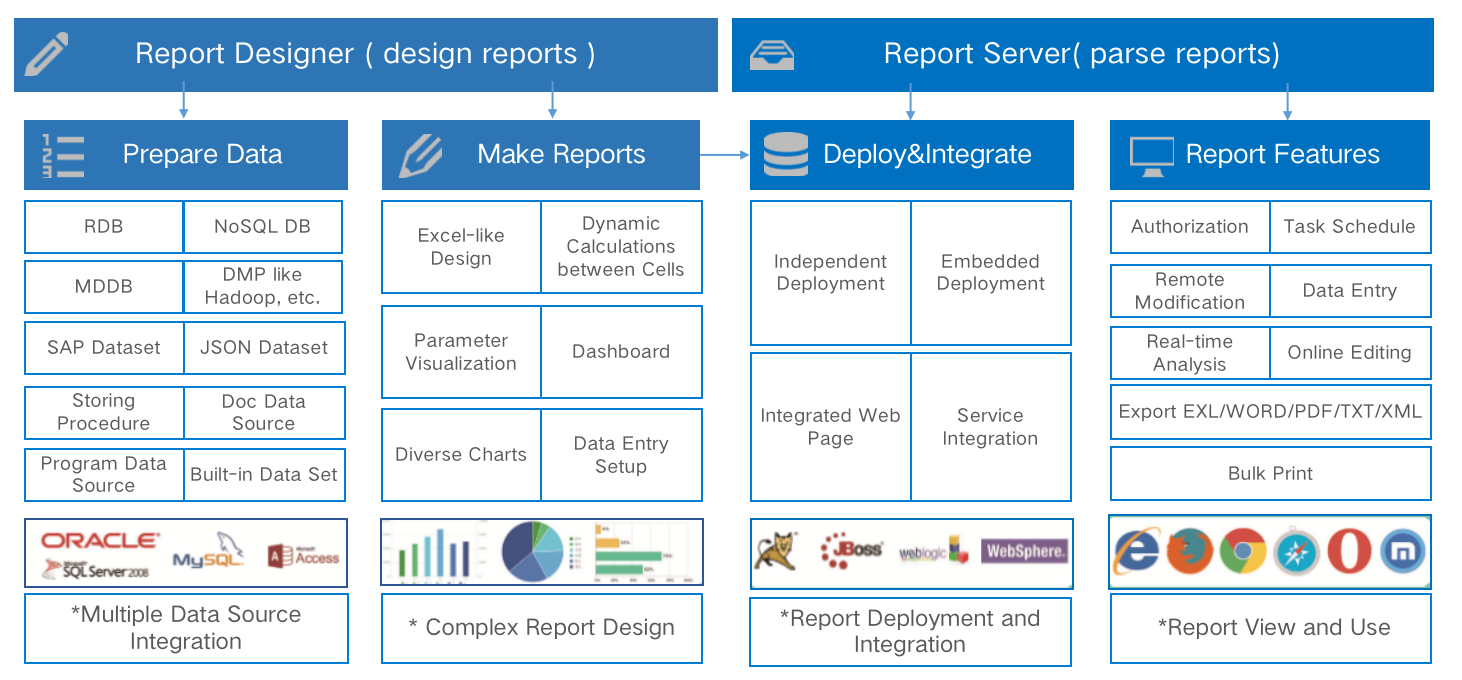Click the arrow from Make Reports to Deploy&Integrate

click(x=724, y=153)
